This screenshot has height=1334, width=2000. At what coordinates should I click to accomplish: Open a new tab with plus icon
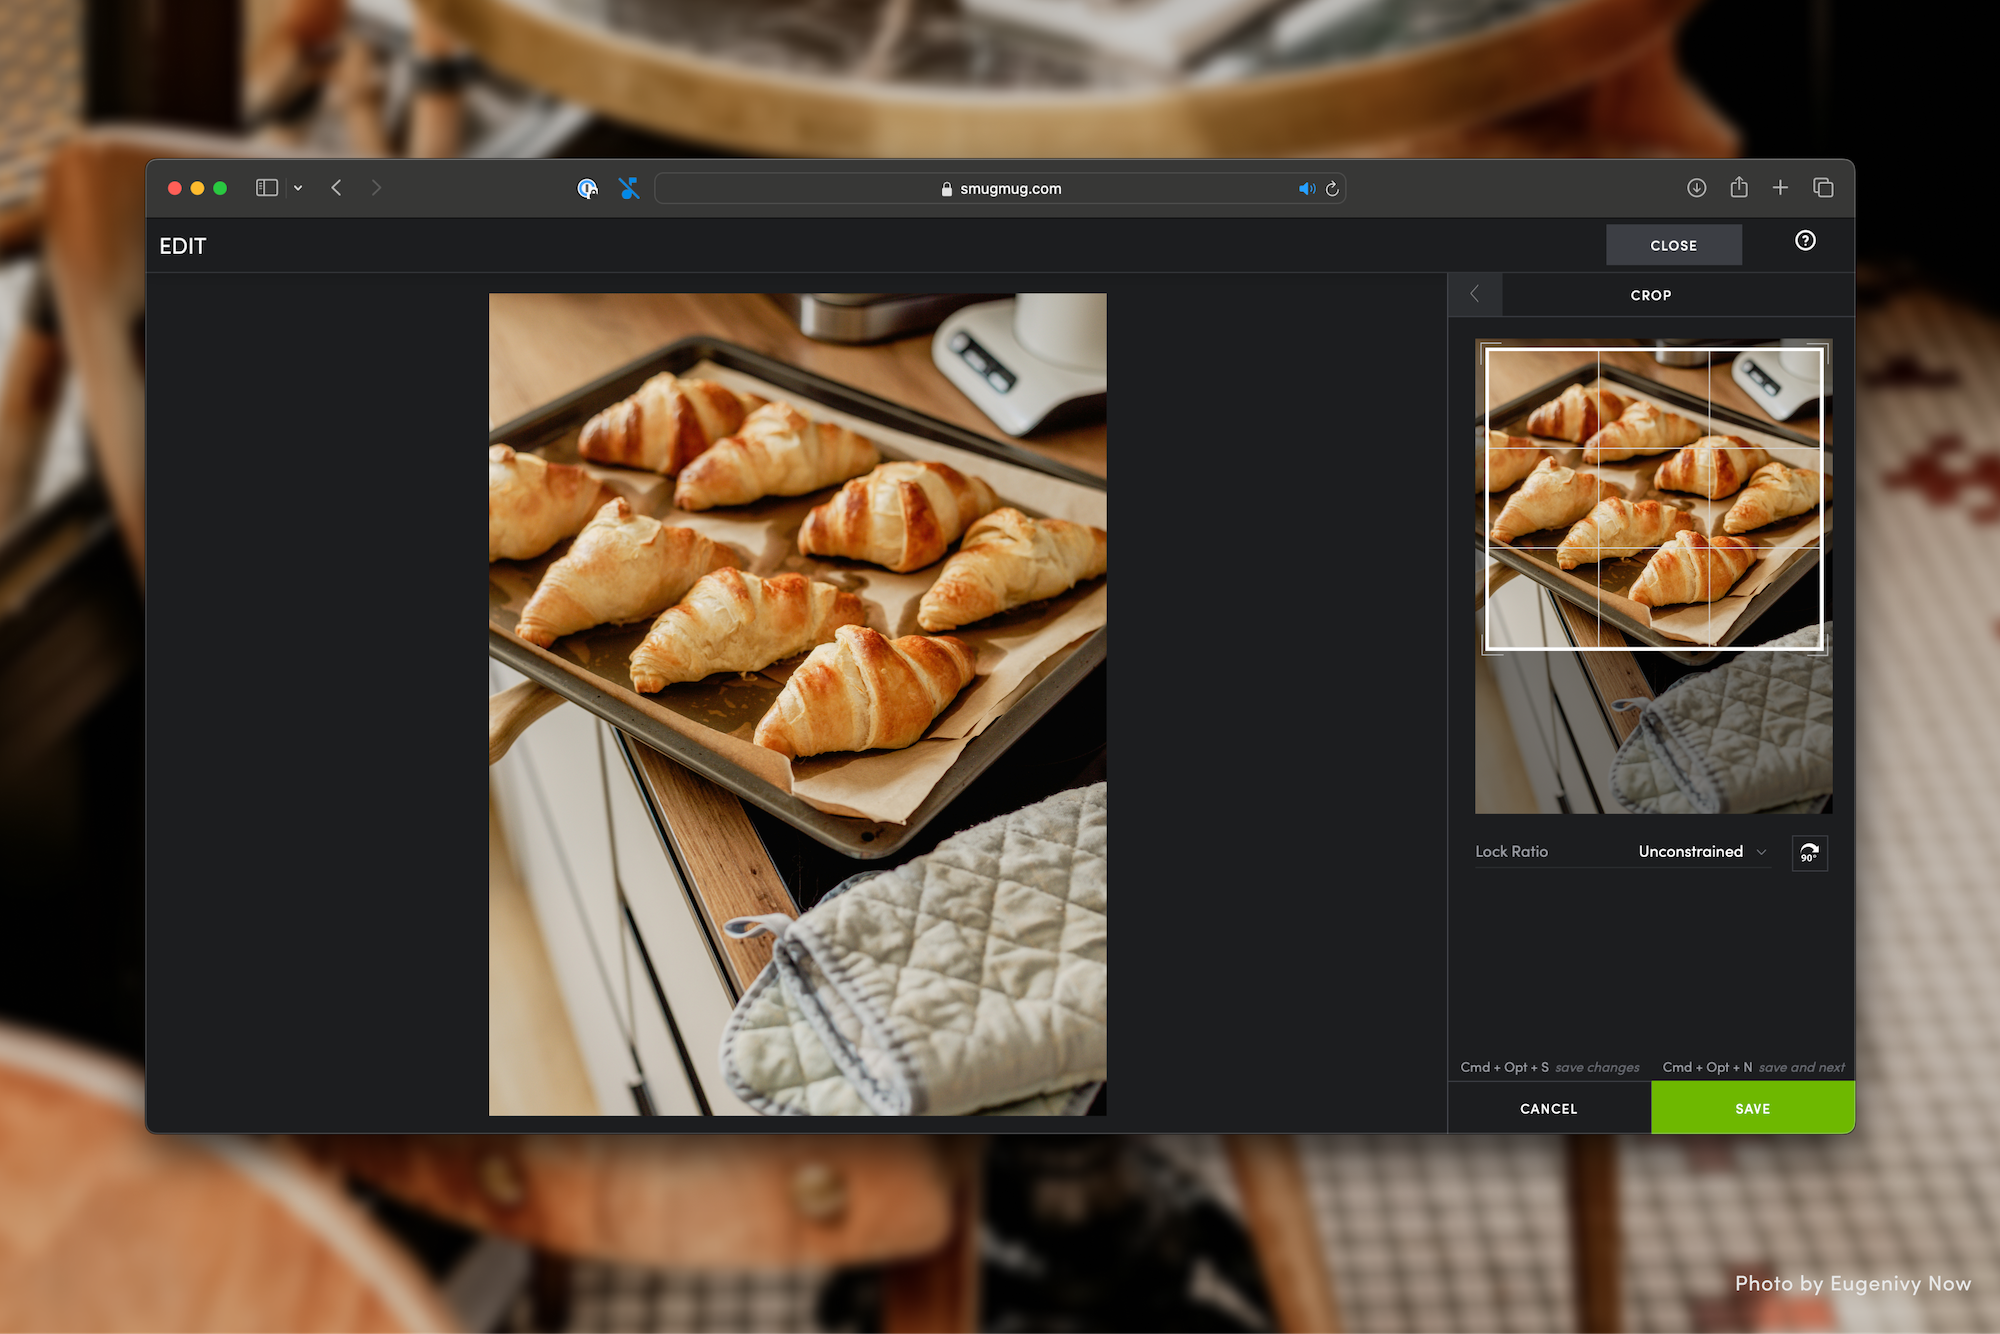(1780, 188)
